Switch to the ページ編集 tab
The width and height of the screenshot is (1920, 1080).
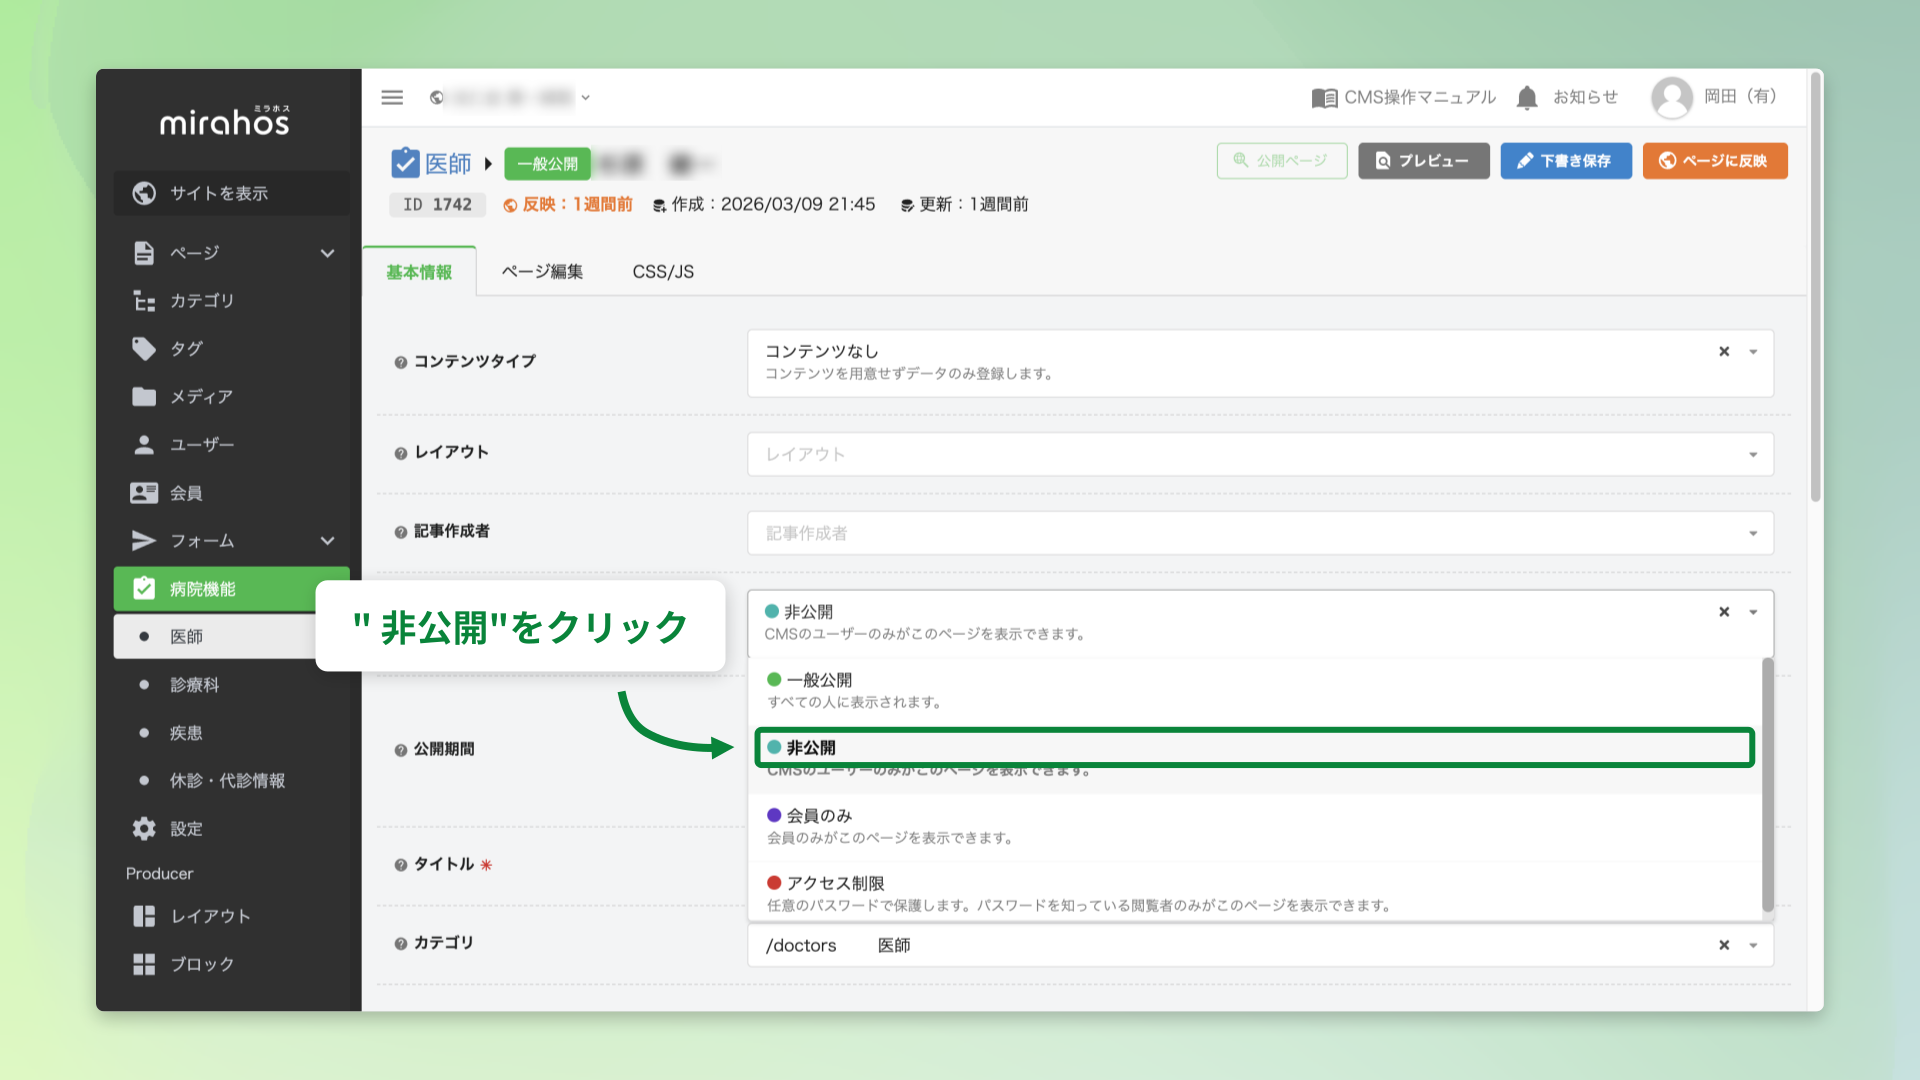pos(542,272)
